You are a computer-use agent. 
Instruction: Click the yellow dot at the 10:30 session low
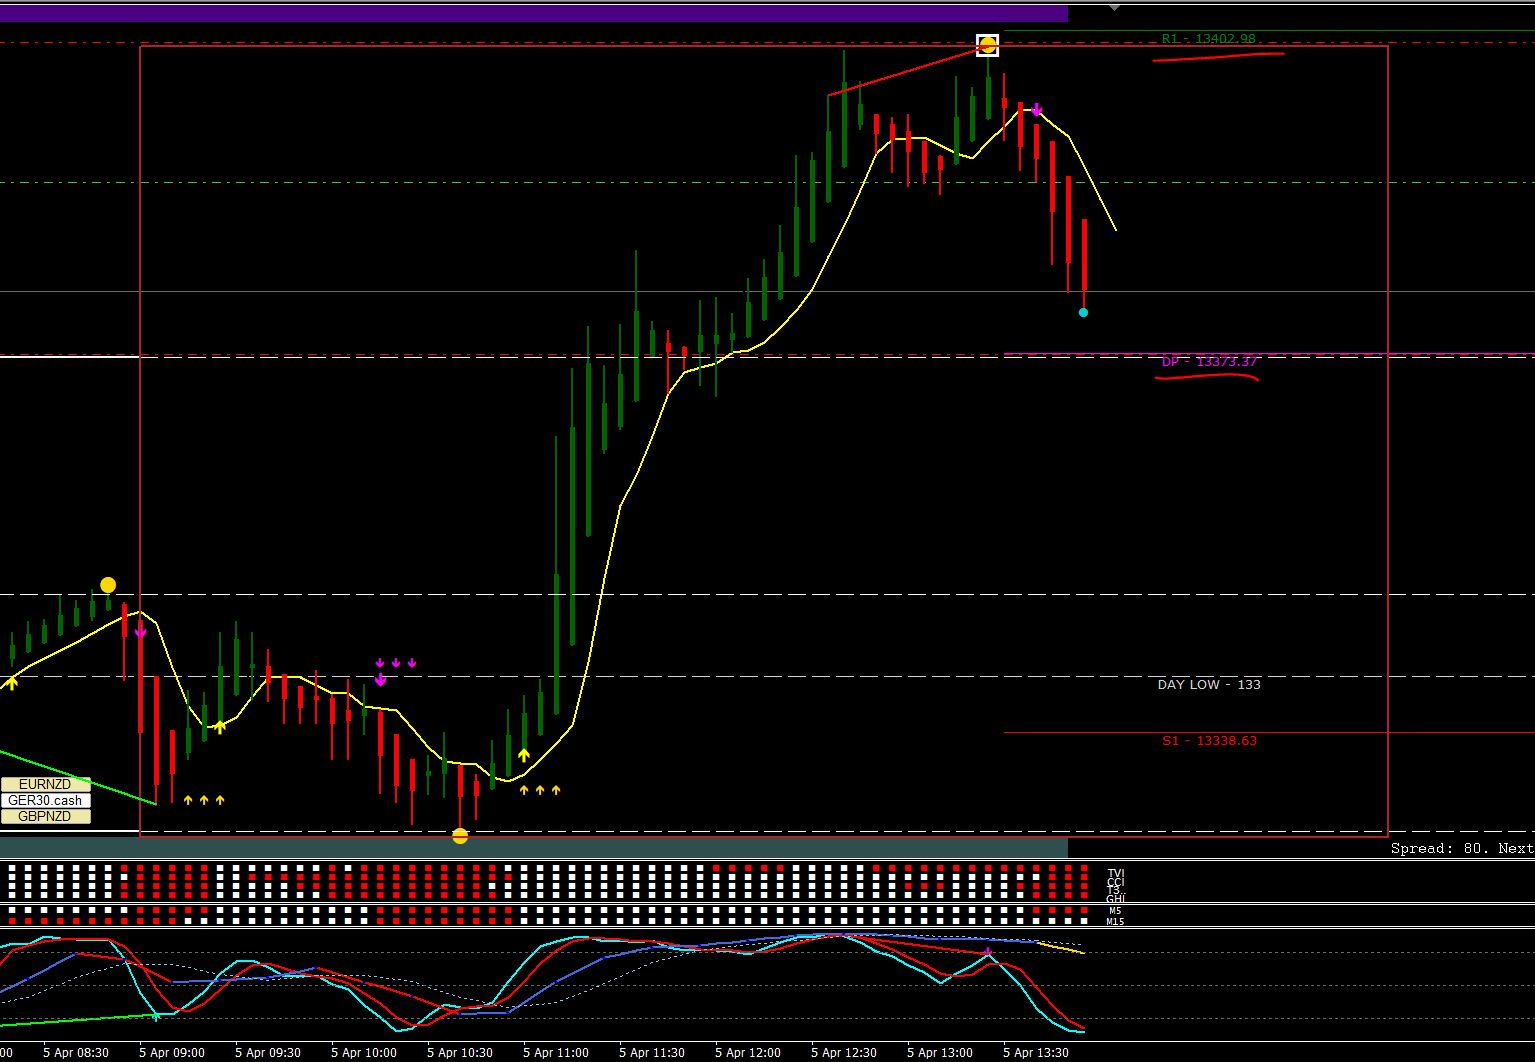point(460,836)
